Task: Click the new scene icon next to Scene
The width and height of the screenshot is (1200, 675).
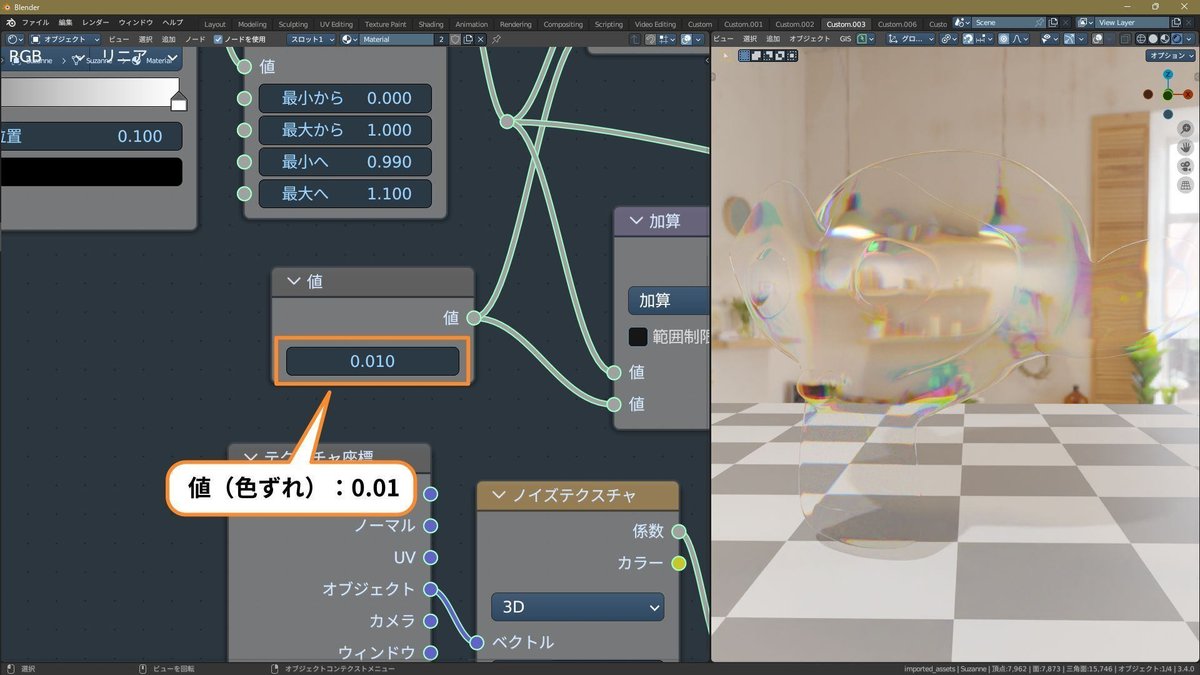Action: 1053,22
